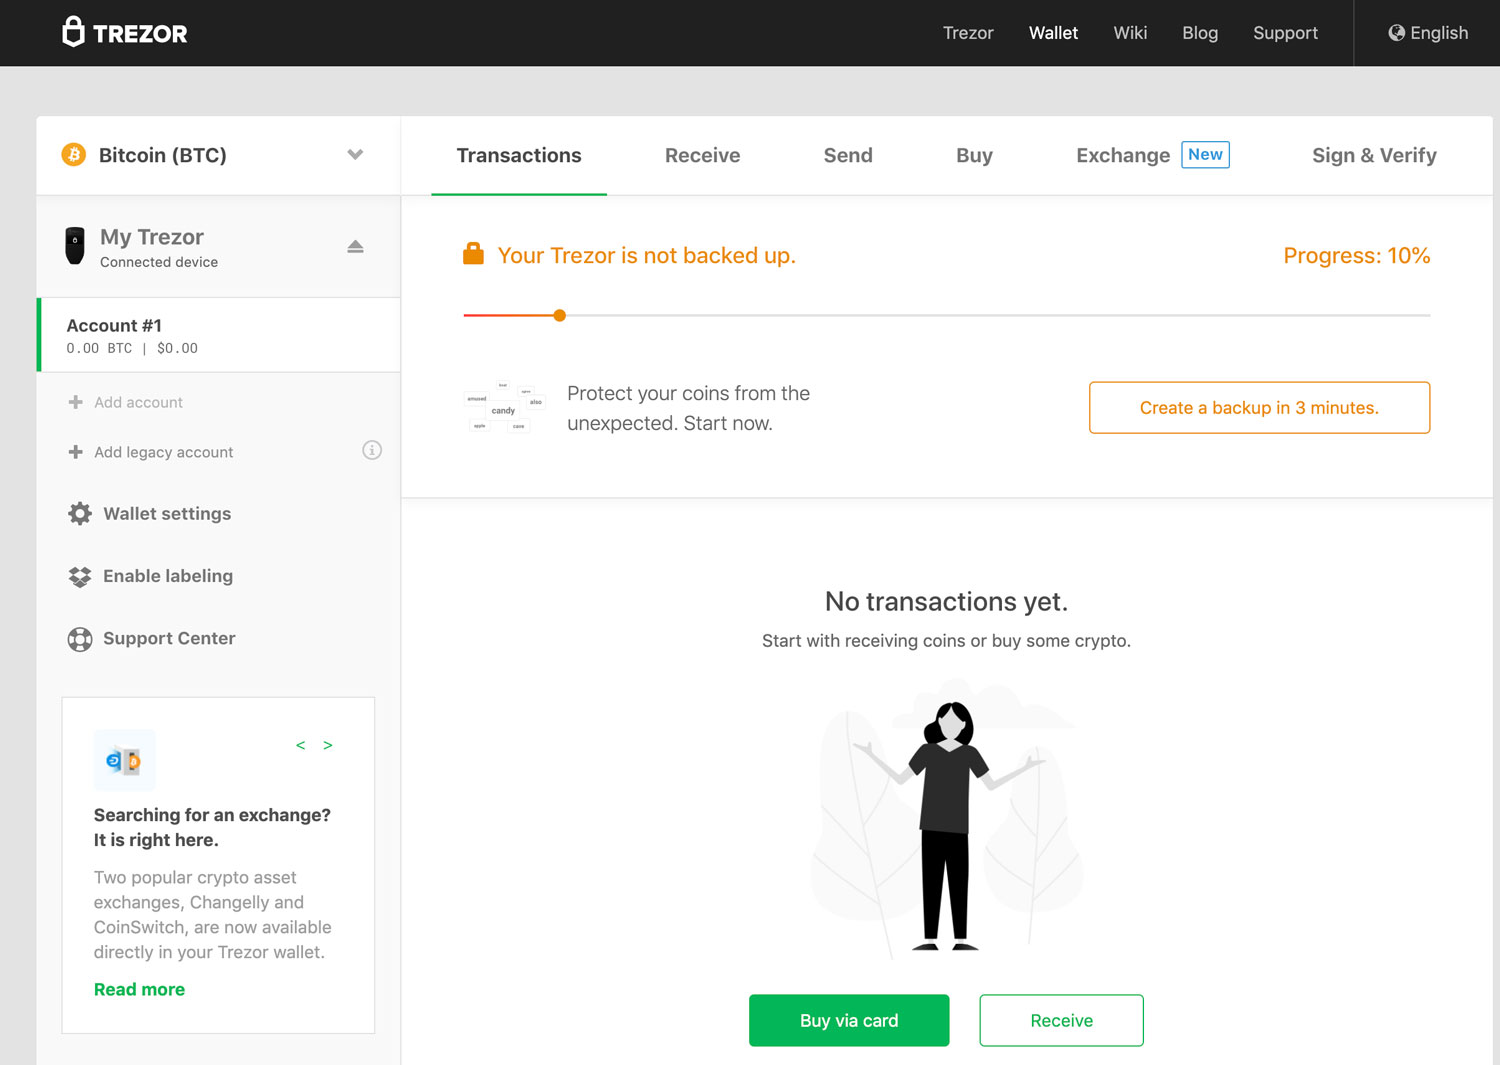Eject My Trezor device
Image resolution: width=1500 pixels, height=1065 pixels.
pyautogui.click(x=355, y=246)
